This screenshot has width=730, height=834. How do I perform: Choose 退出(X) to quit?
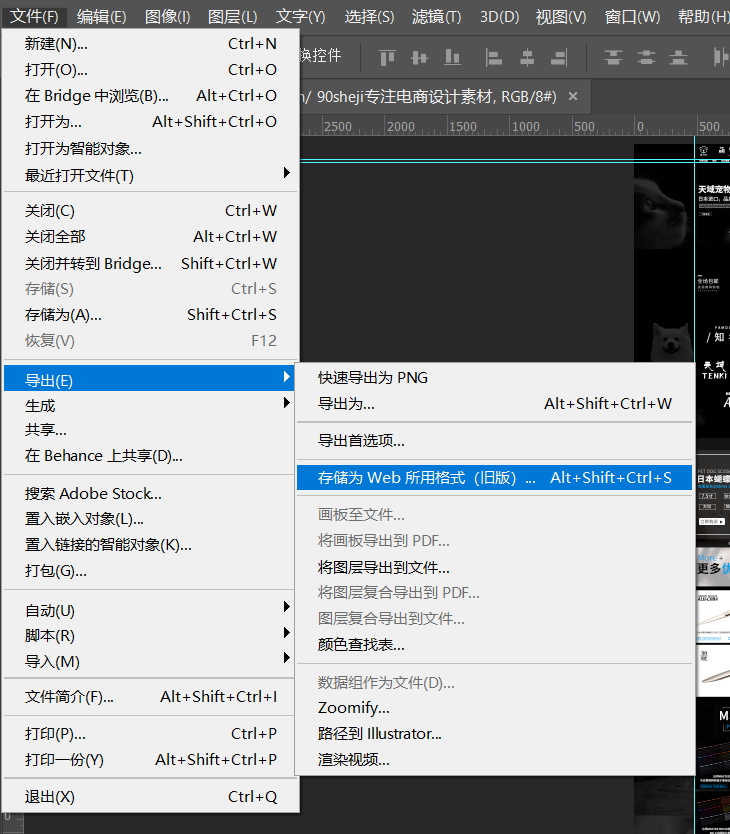(x=151, y=797)
